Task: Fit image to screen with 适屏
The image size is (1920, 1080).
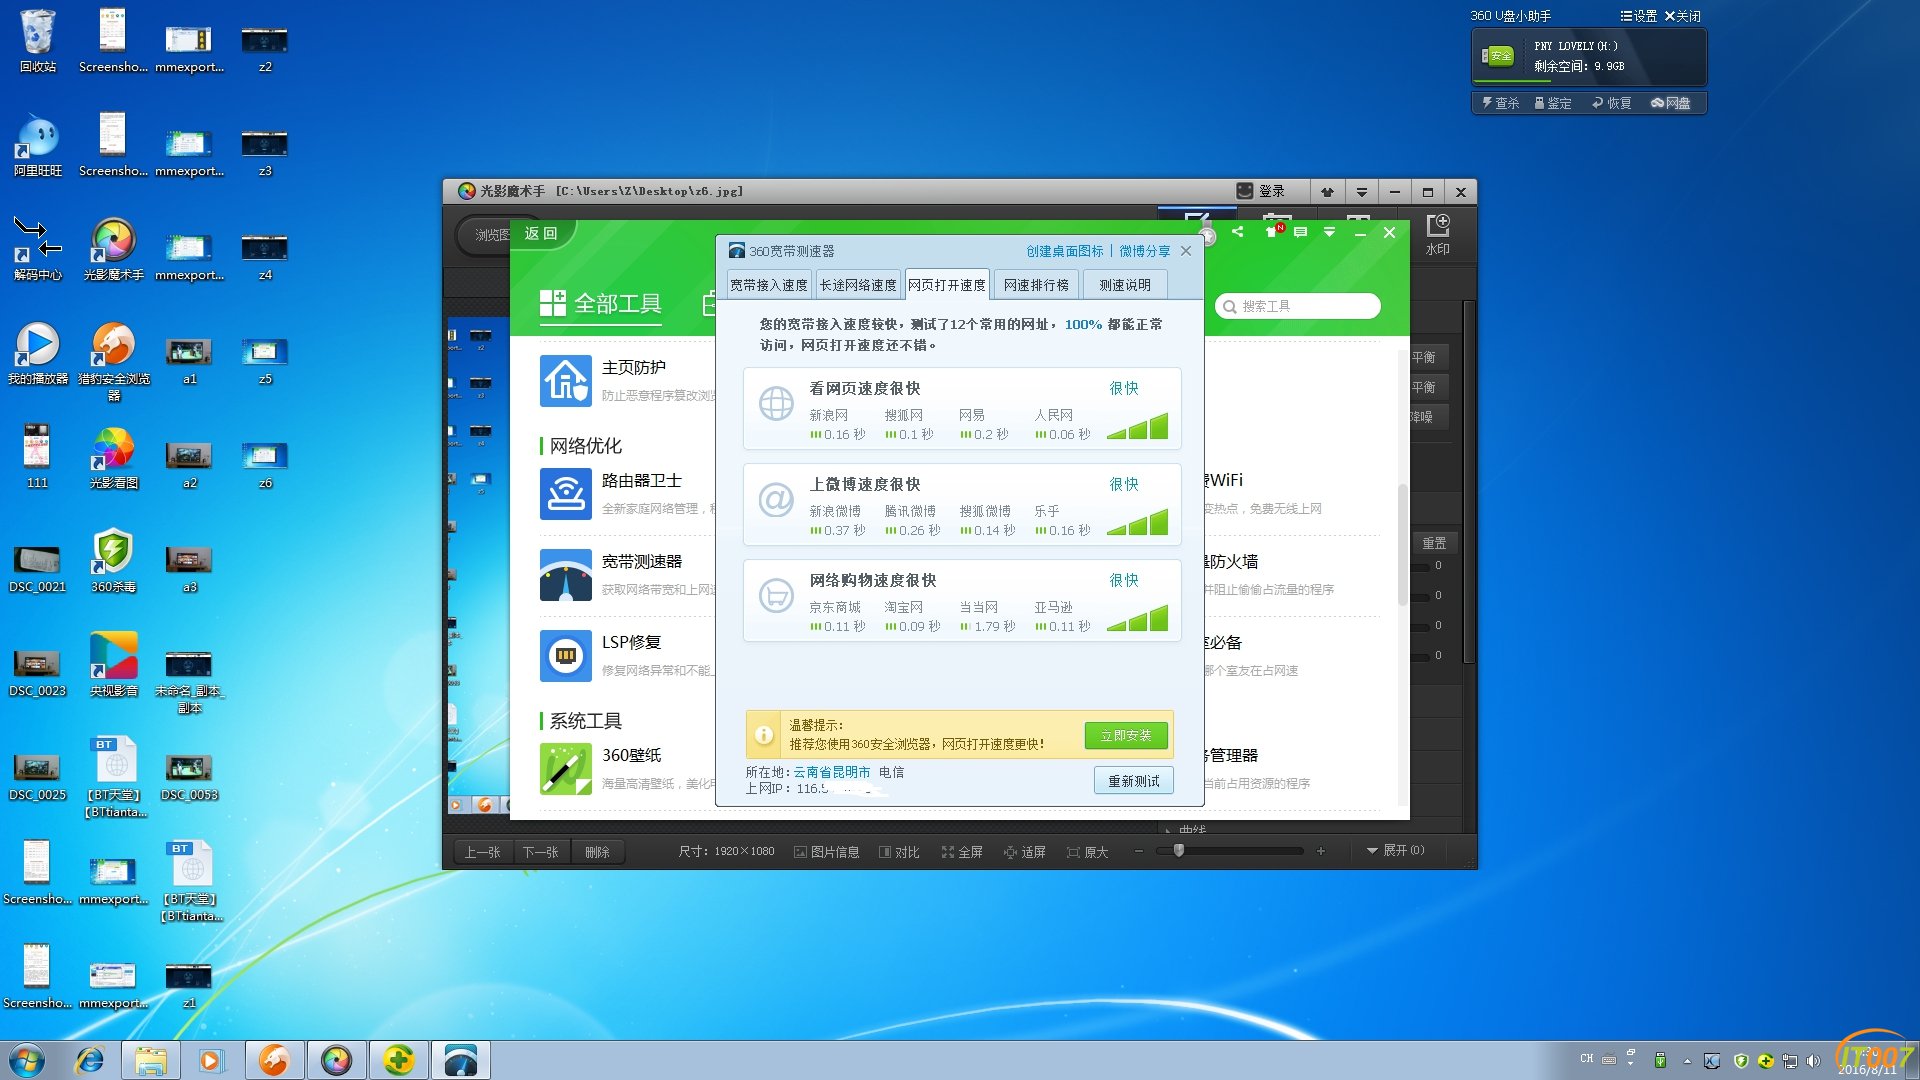Action: point(1025,852)
